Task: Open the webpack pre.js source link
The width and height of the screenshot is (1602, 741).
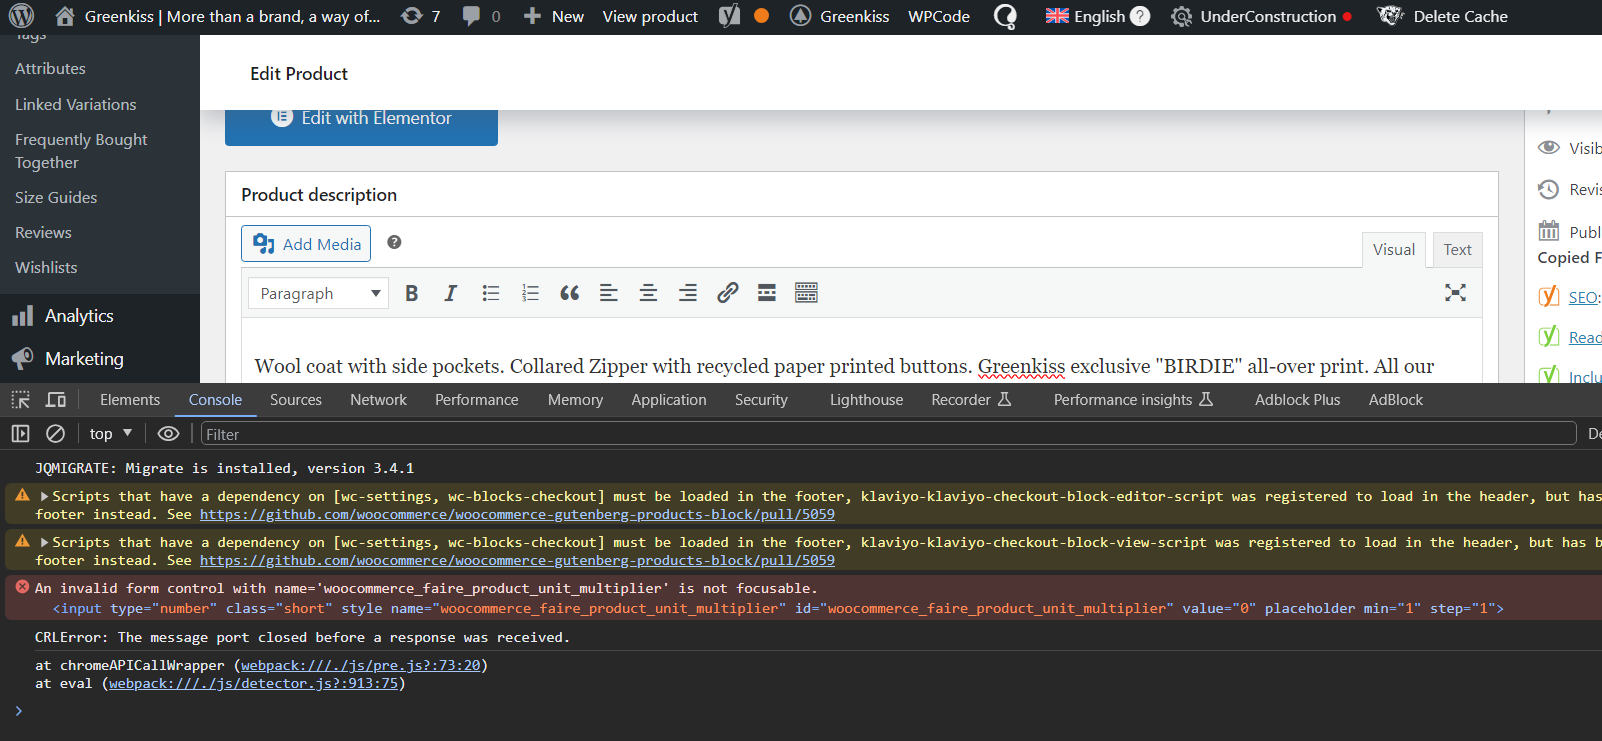Action: 360,665
